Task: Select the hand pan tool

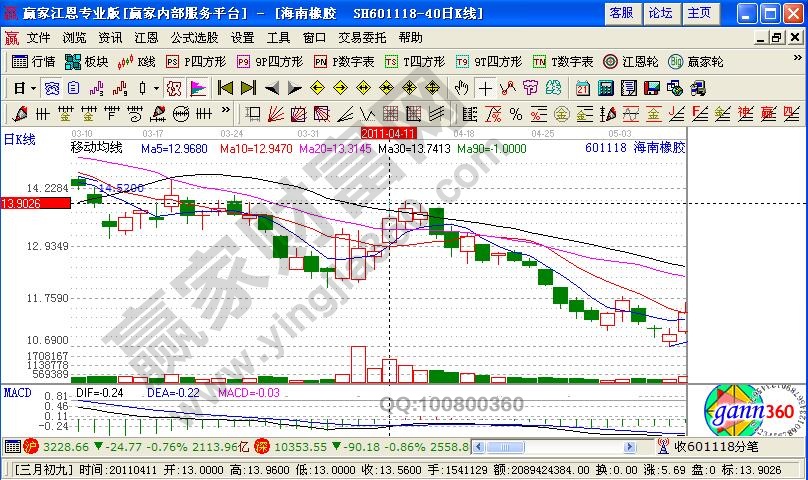Action: (462, 87)
